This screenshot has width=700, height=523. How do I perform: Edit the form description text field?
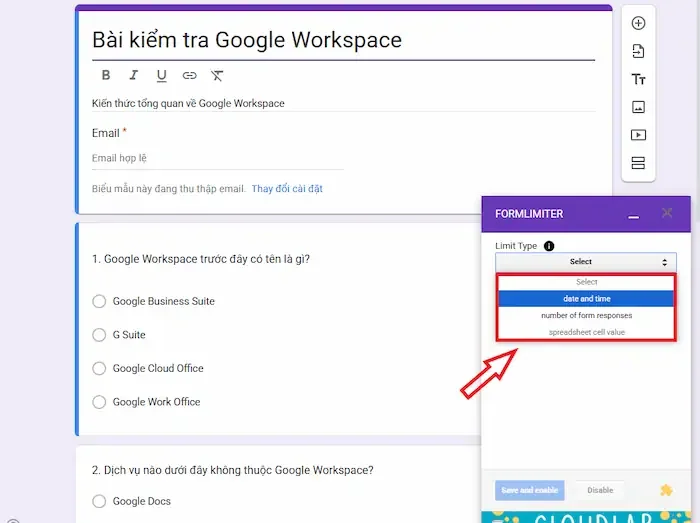click(343, 104)
